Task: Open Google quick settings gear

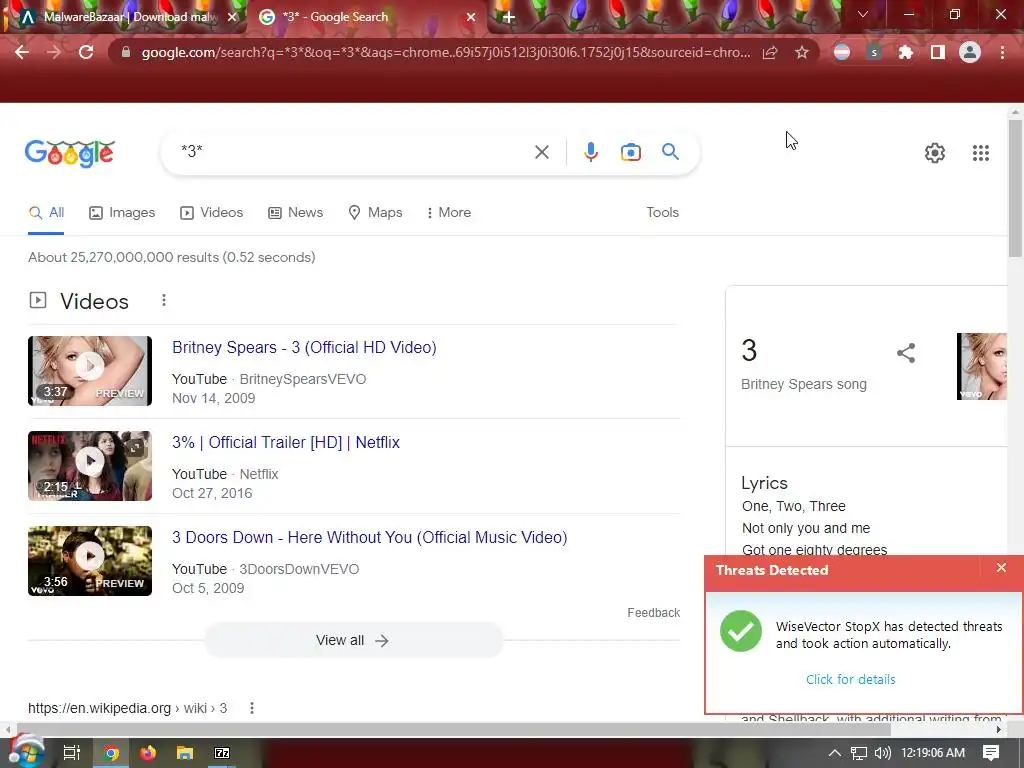Action: [x=935, y=153]
